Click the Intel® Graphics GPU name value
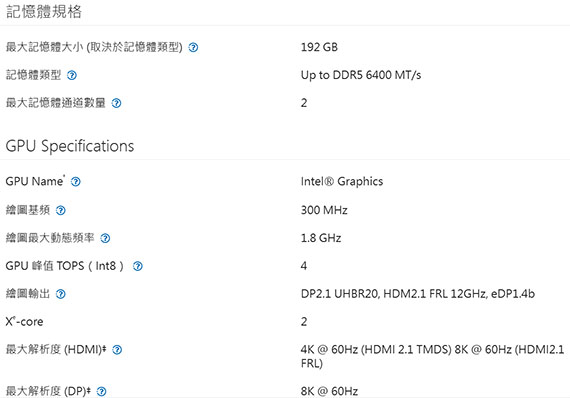The height and width of the screenshot is (398, 570). tap(342, 181)
